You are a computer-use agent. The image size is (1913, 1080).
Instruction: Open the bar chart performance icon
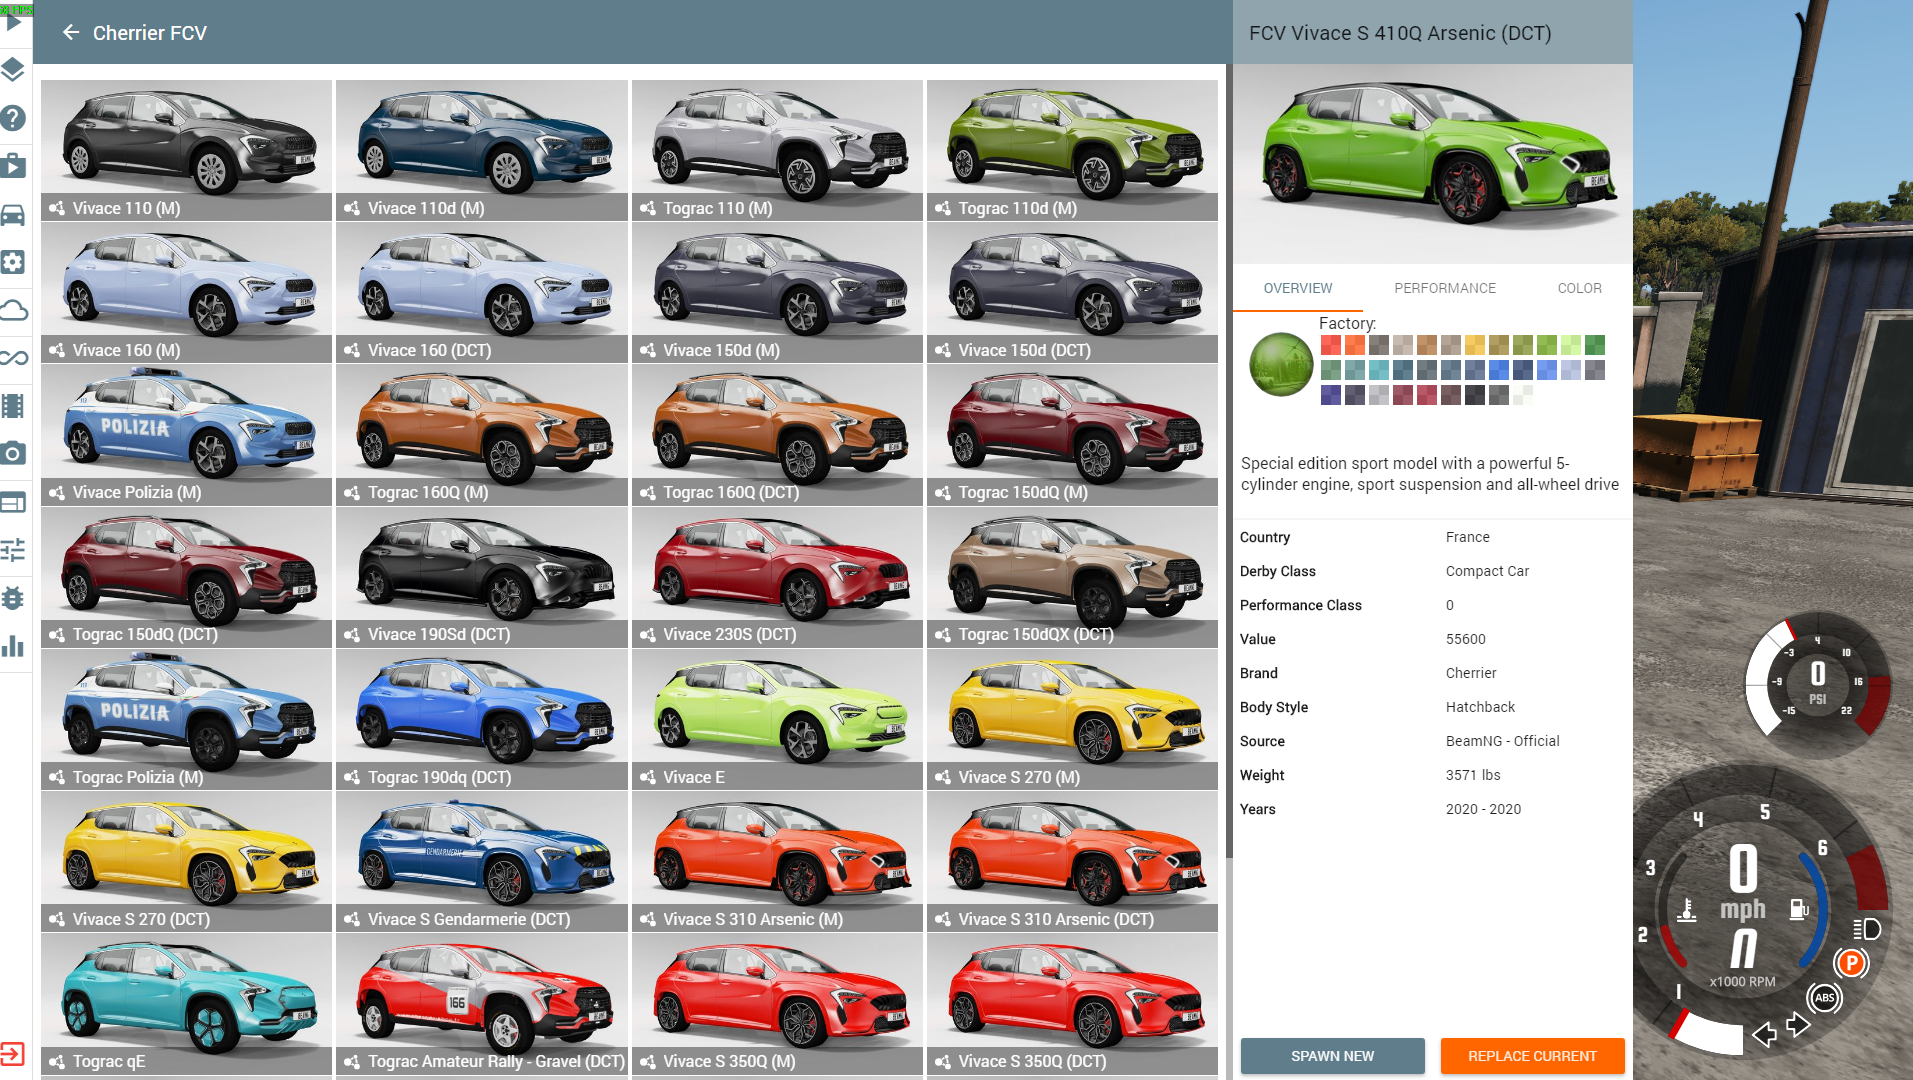[x=13, y=646]
